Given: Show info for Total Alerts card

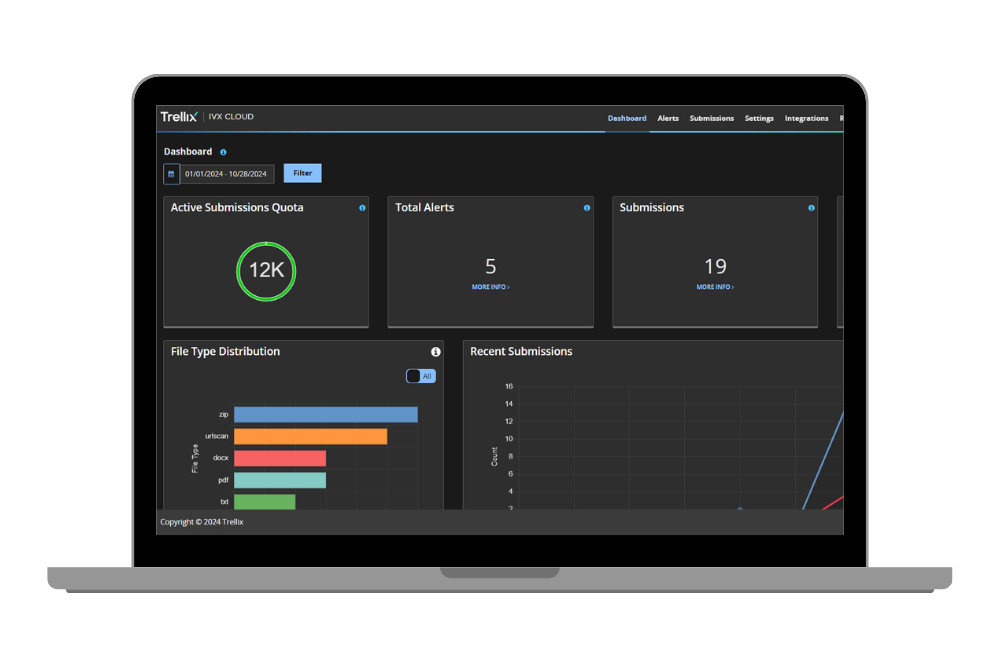Looking at the screenshot, I should tap(587, 208).
